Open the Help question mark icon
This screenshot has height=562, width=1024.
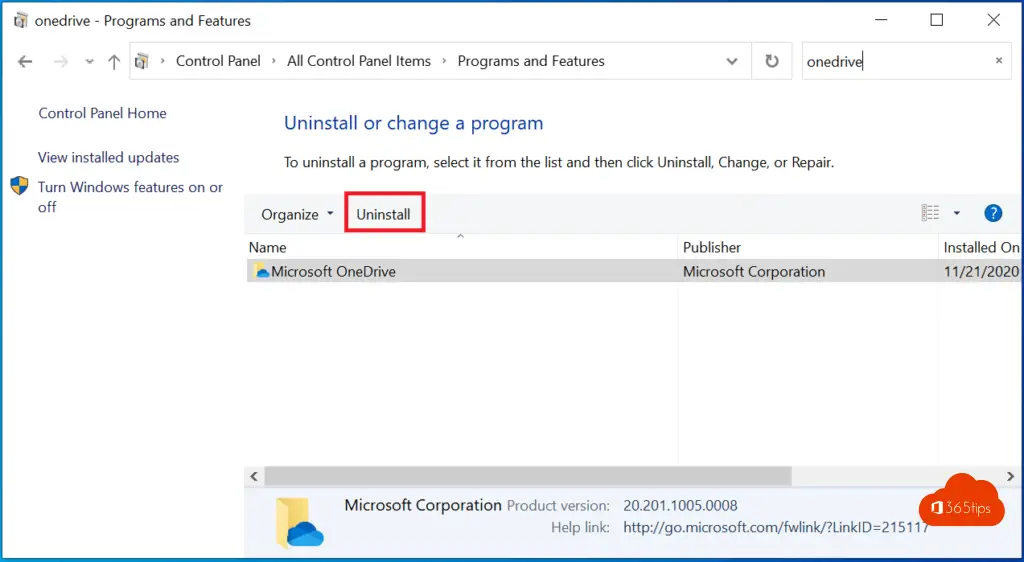(x=993, y=213)
